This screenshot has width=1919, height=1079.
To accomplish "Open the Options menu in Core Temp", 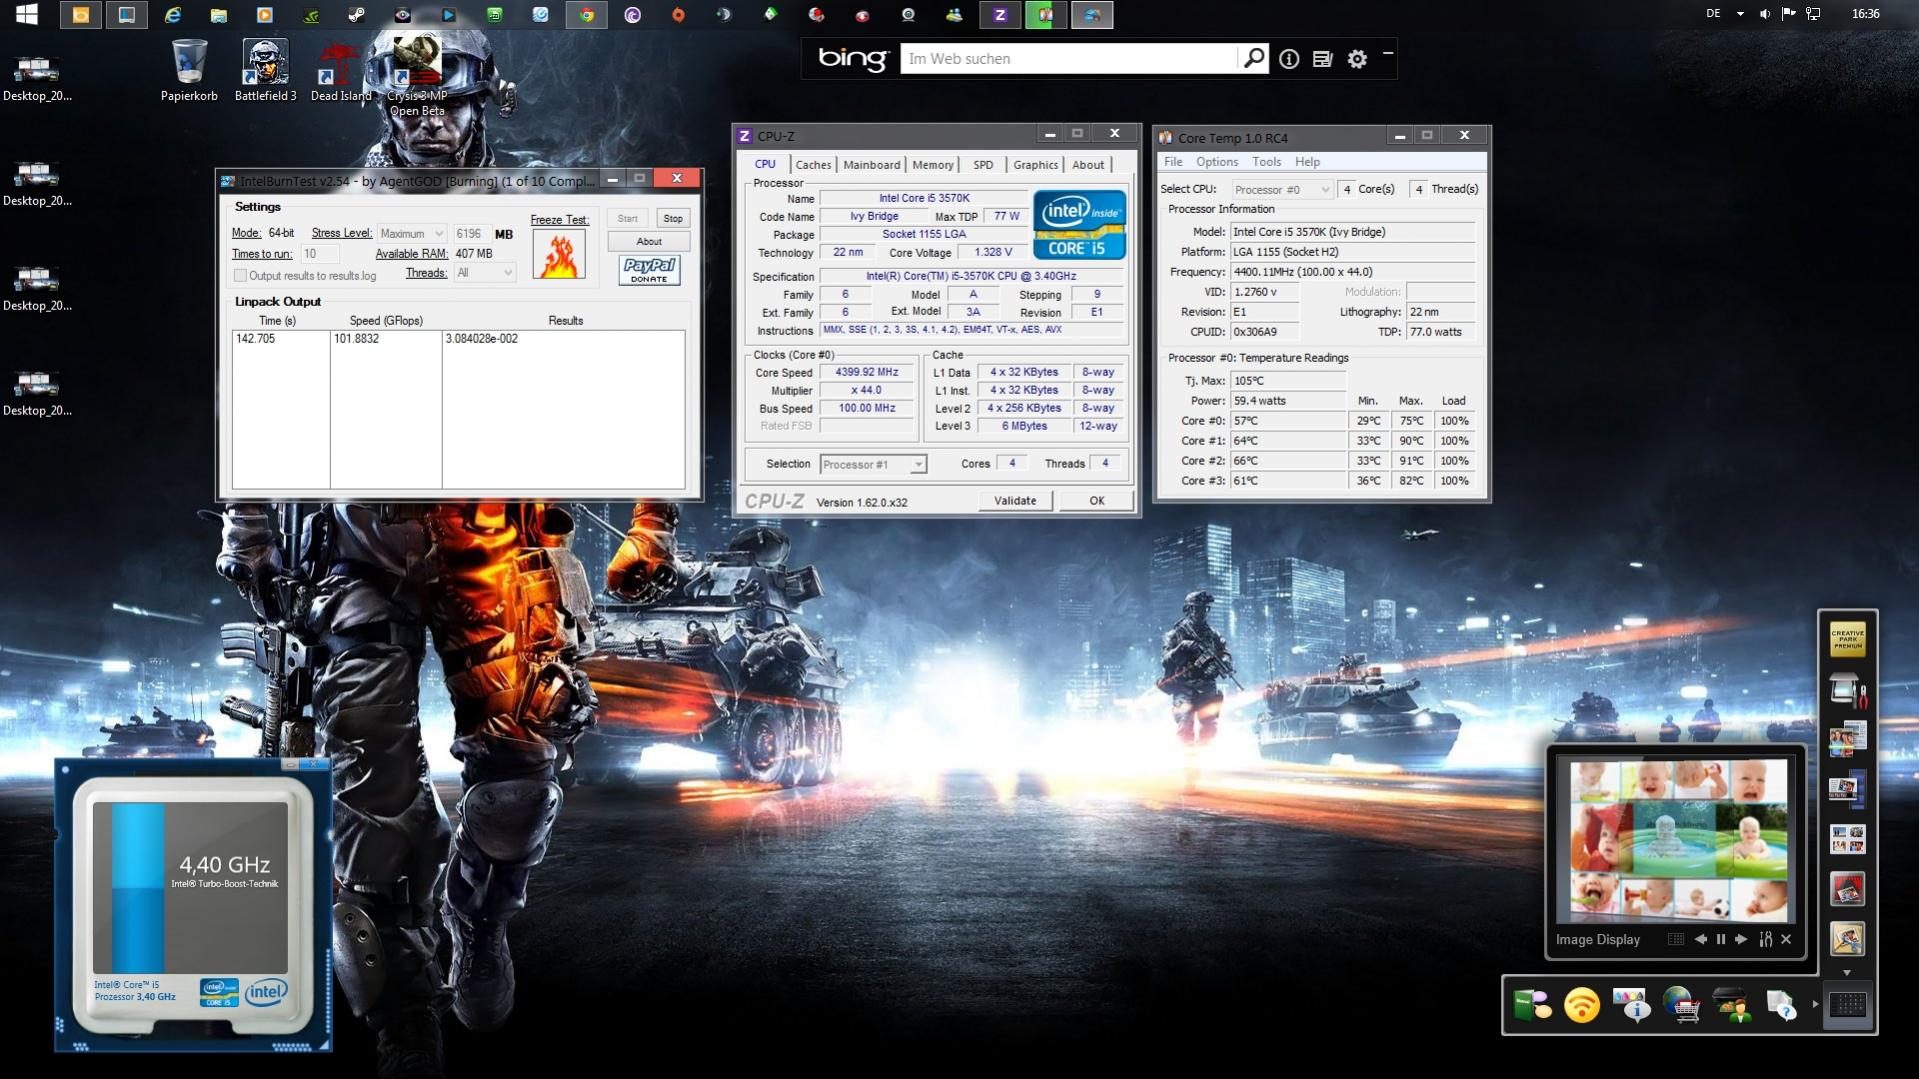I will [x=1217, y=162].
